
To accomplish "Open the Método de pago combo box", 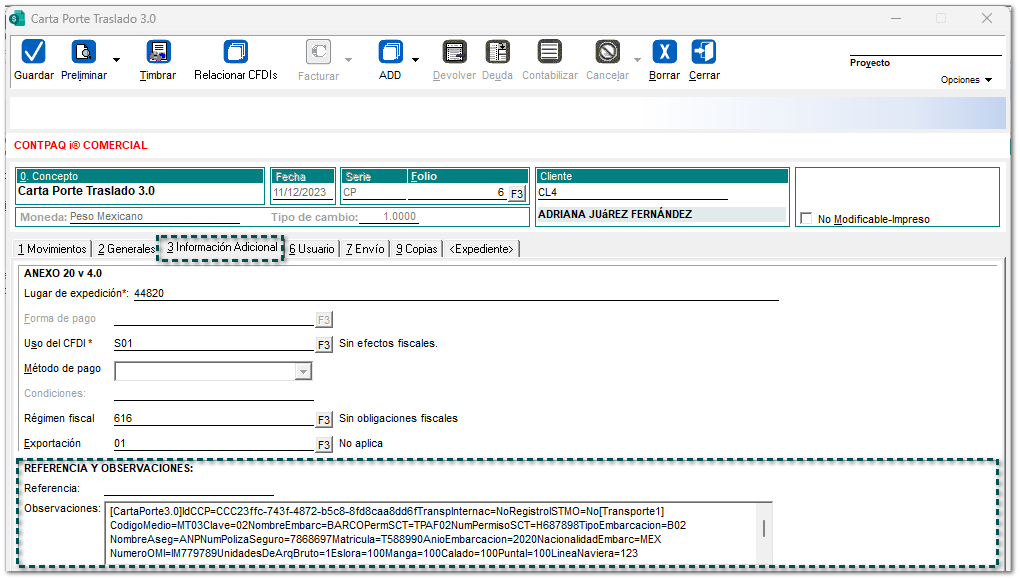I will [214, 371].
